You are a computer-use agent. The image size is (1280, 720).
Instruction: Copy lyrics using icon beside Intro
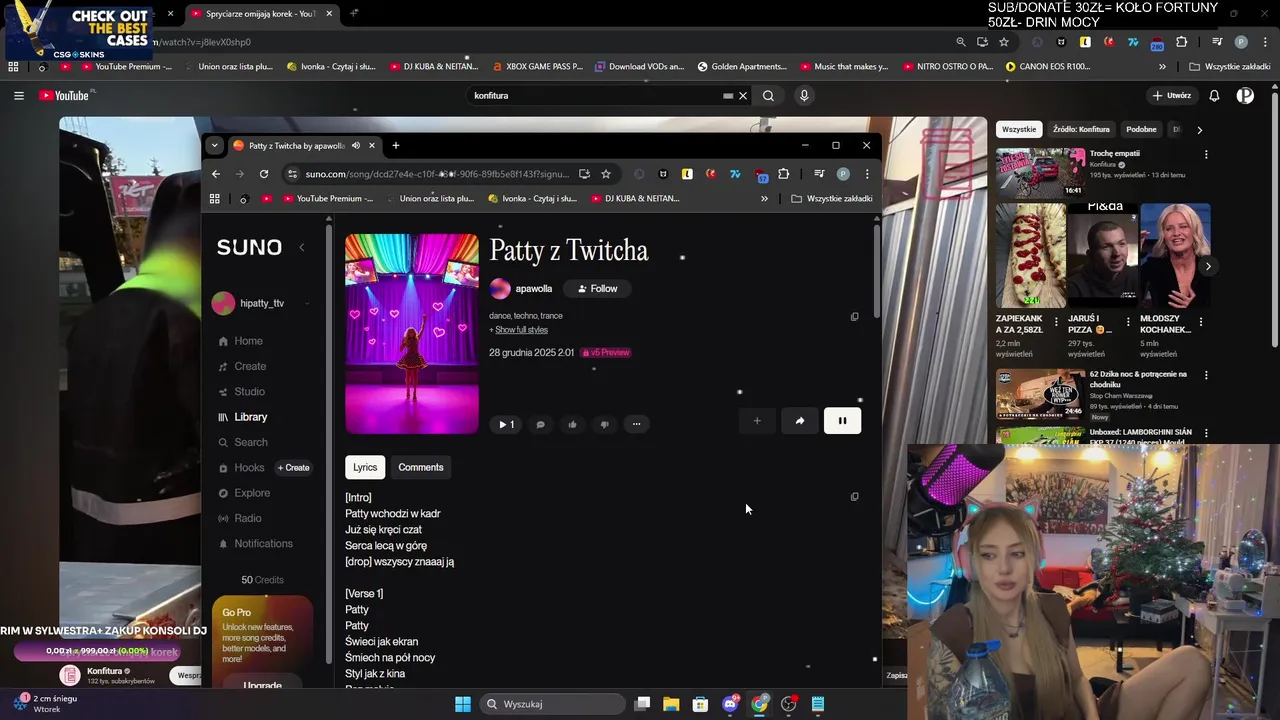(854, 496)
